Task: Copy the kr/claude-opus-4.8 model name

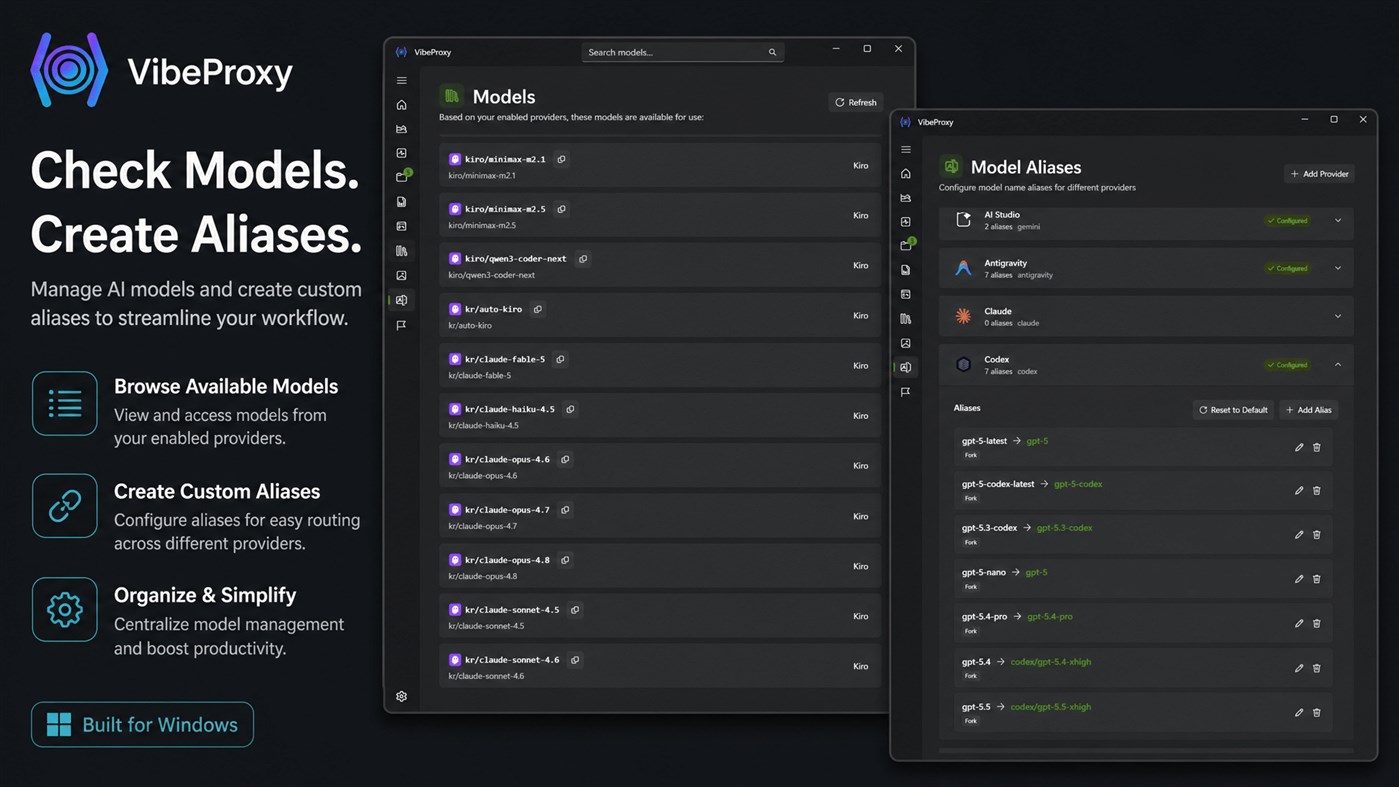Action: point(565,560)
